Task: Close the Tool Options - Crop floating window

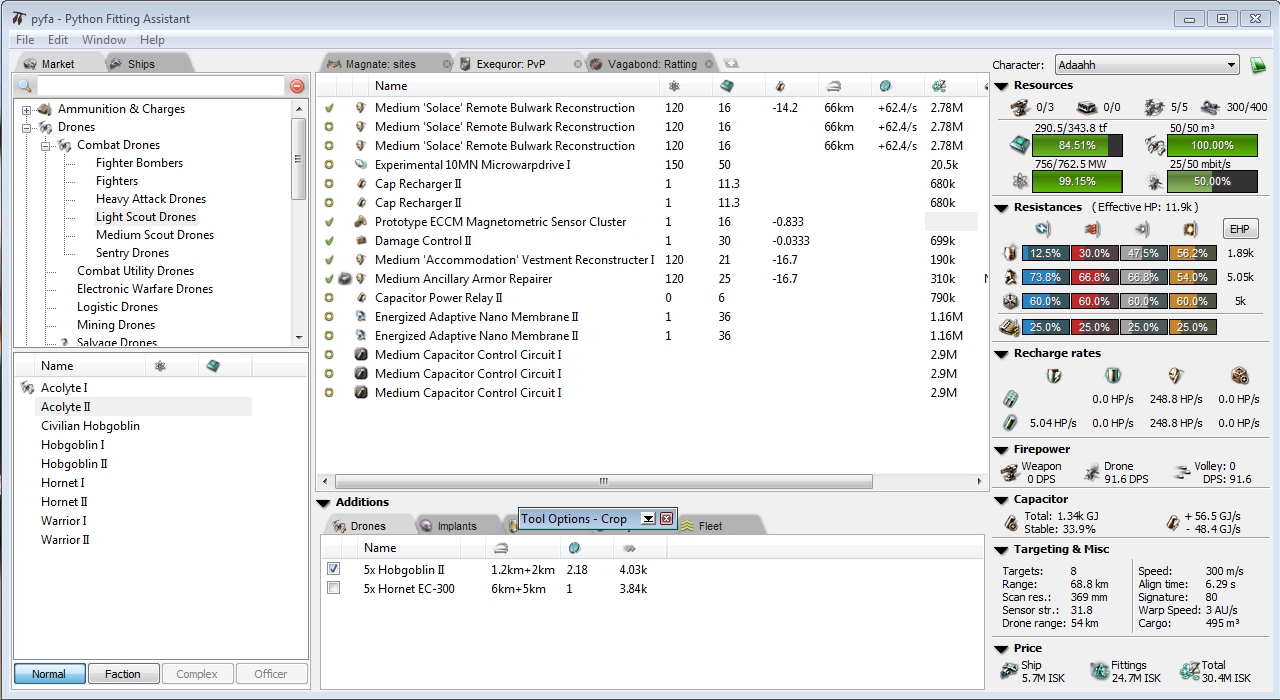Action: pos(667,519)
